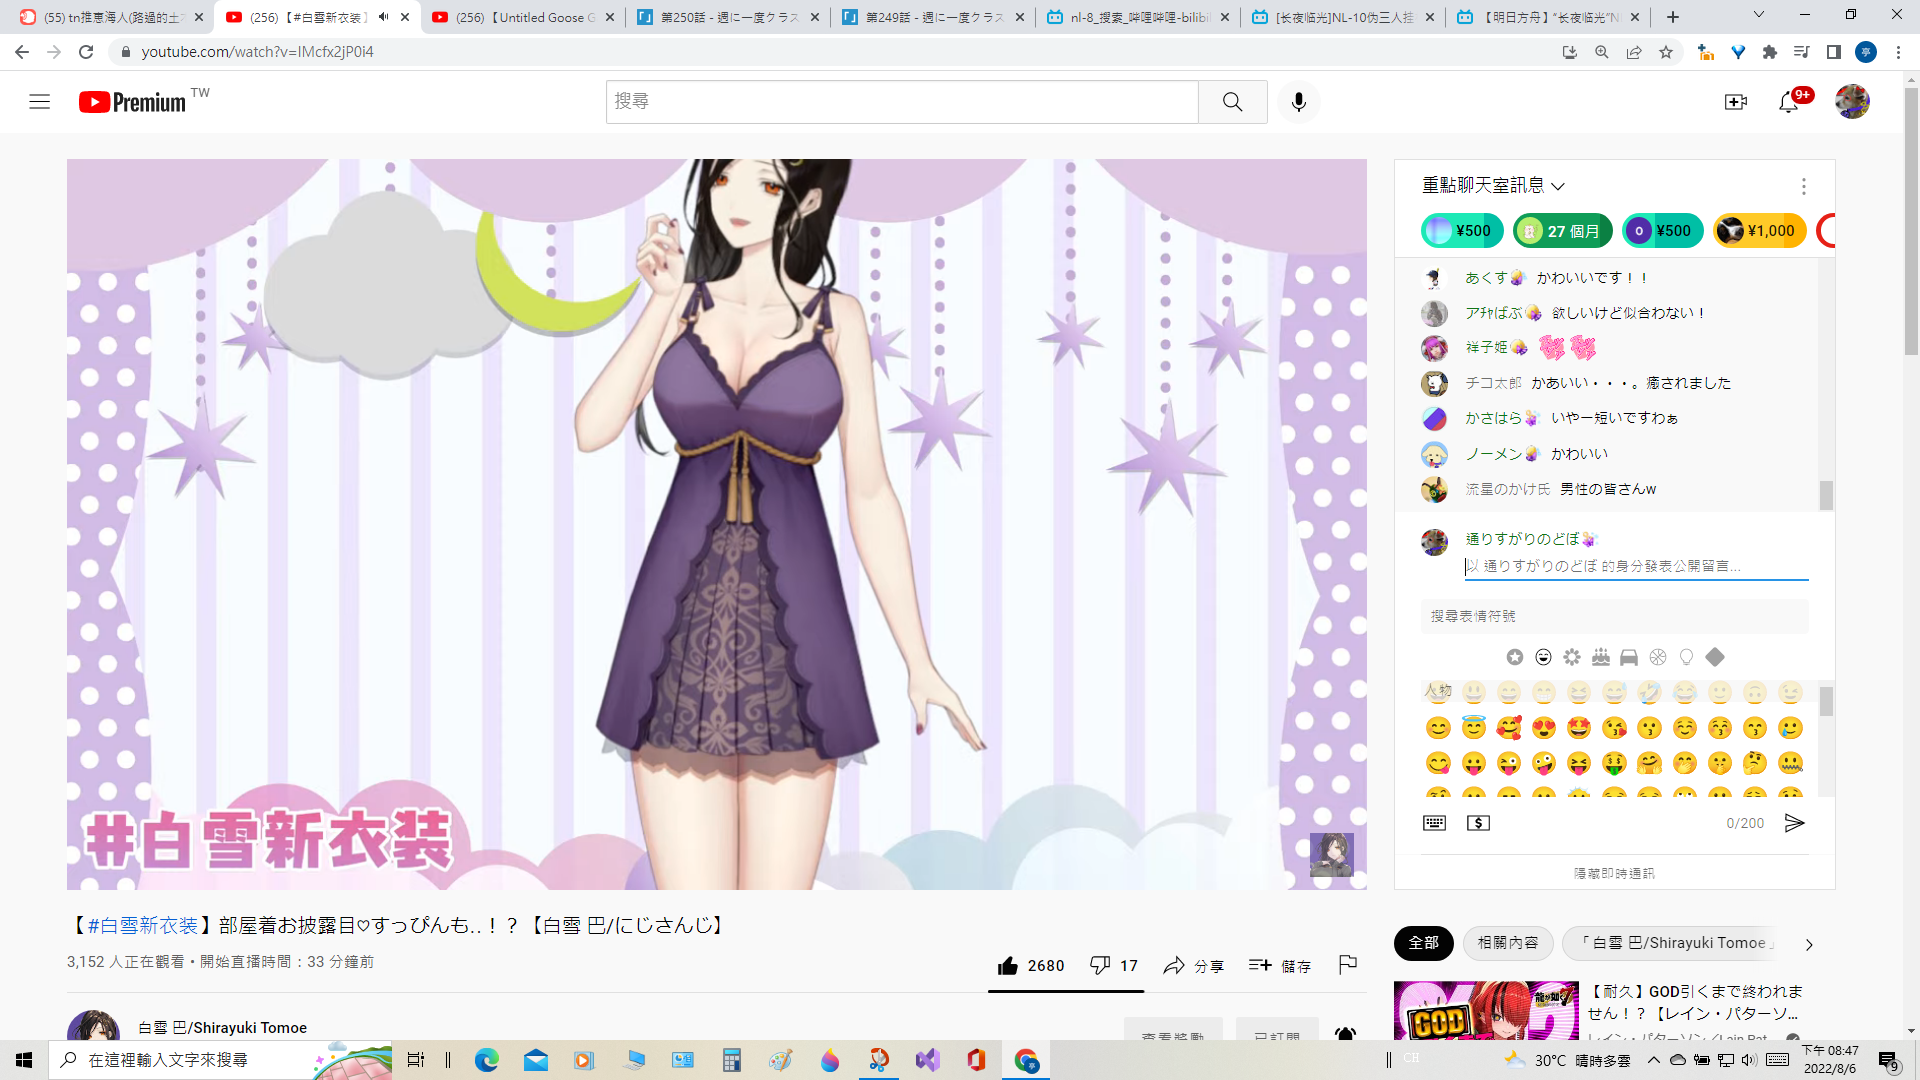This screenshot has width=1920, height=1080.
Task: Report the video with the flag icon
Action: (x=1348, y=964)
